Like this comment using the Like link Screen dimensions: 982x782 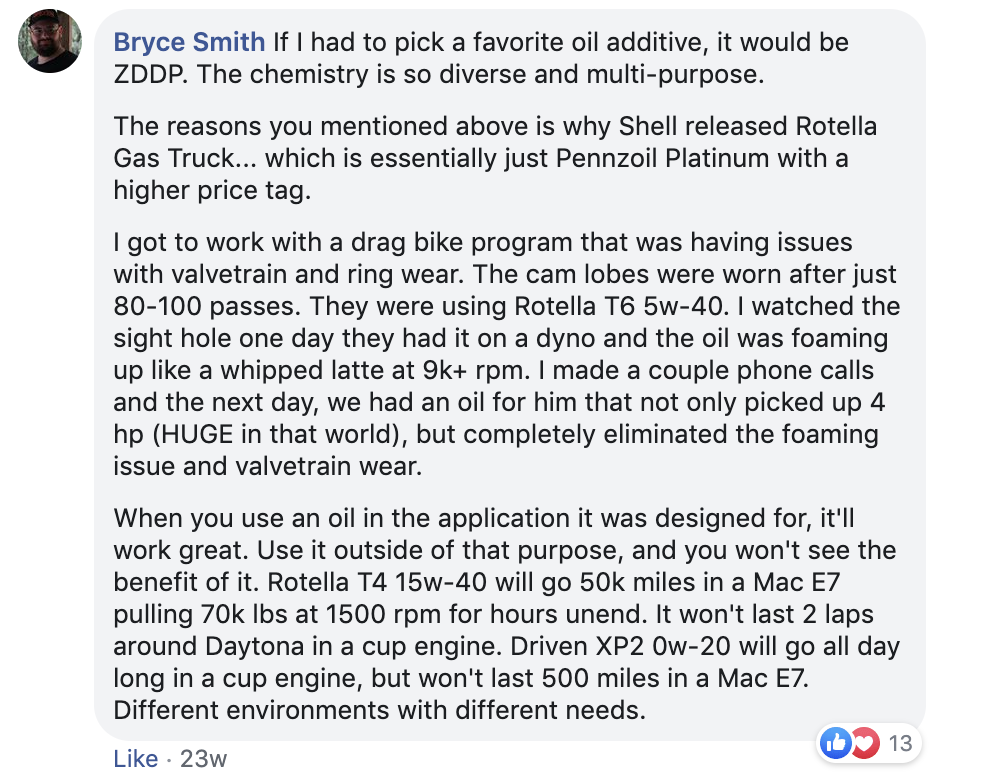(x=135, y=759)
